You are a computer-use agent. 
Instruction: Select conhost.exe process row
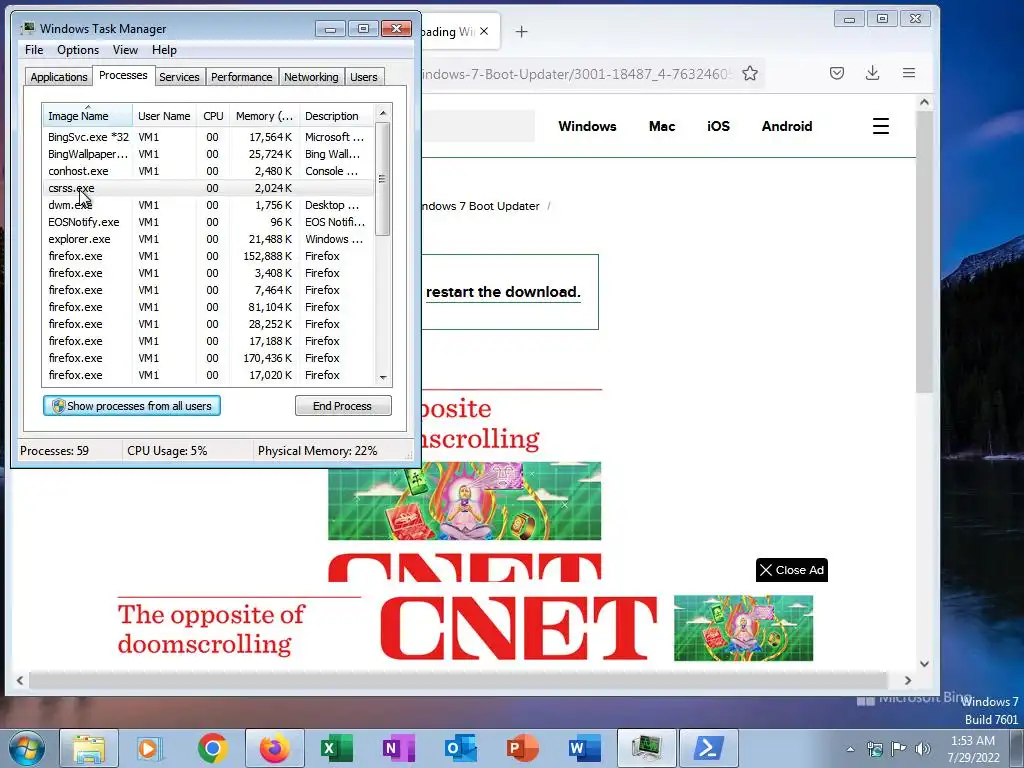(208, 171)
